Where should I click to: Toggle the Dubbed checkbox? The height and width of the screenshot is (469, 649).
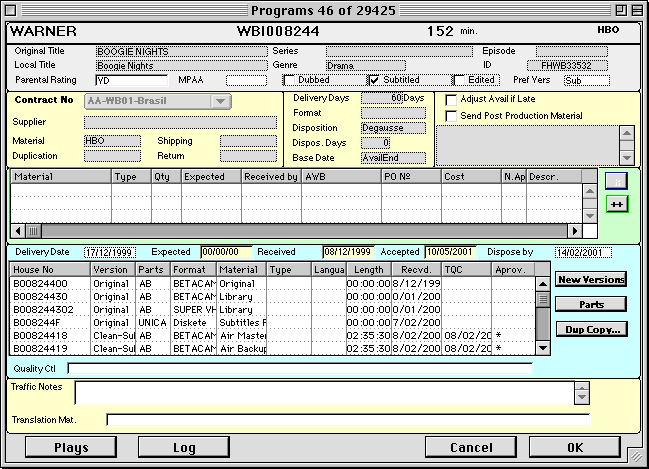pyautogui.click(x=288, y=80)
